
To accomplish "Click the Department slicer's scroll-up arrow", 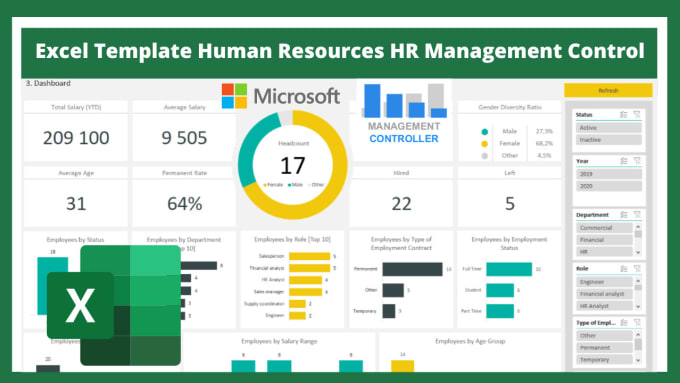I will [x=638, y=226].
